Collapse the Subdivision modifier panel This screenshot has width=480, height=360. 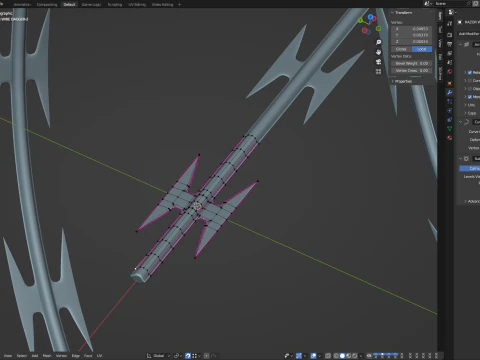click(460, 159)
